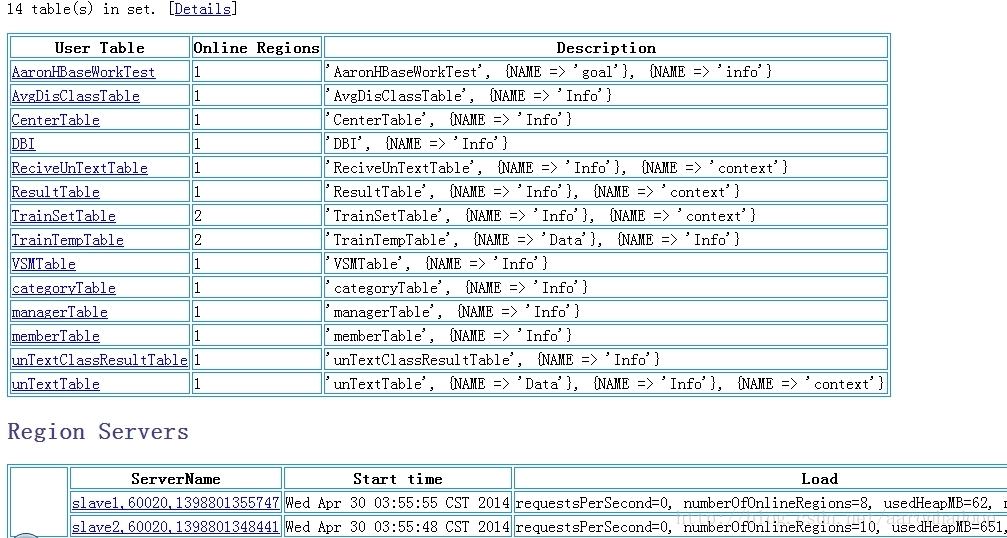This screenshot has height=538, width=1007.
Task: Click the TrainSetTable description cell
Action: 606,216
